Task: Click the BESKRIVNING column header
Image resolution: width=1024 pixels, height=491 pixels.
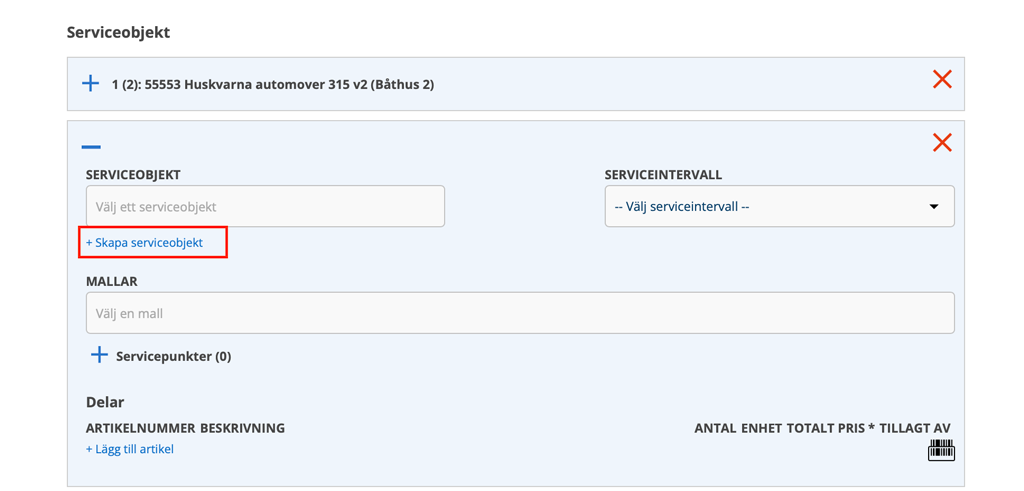Action: (243, 428)
